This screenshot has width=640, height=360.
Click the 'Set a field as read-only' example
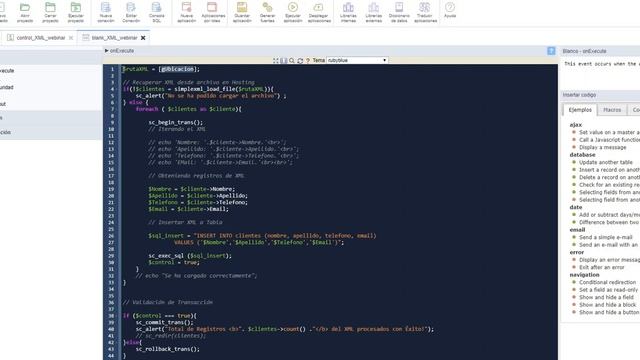(x=608, y=289)
